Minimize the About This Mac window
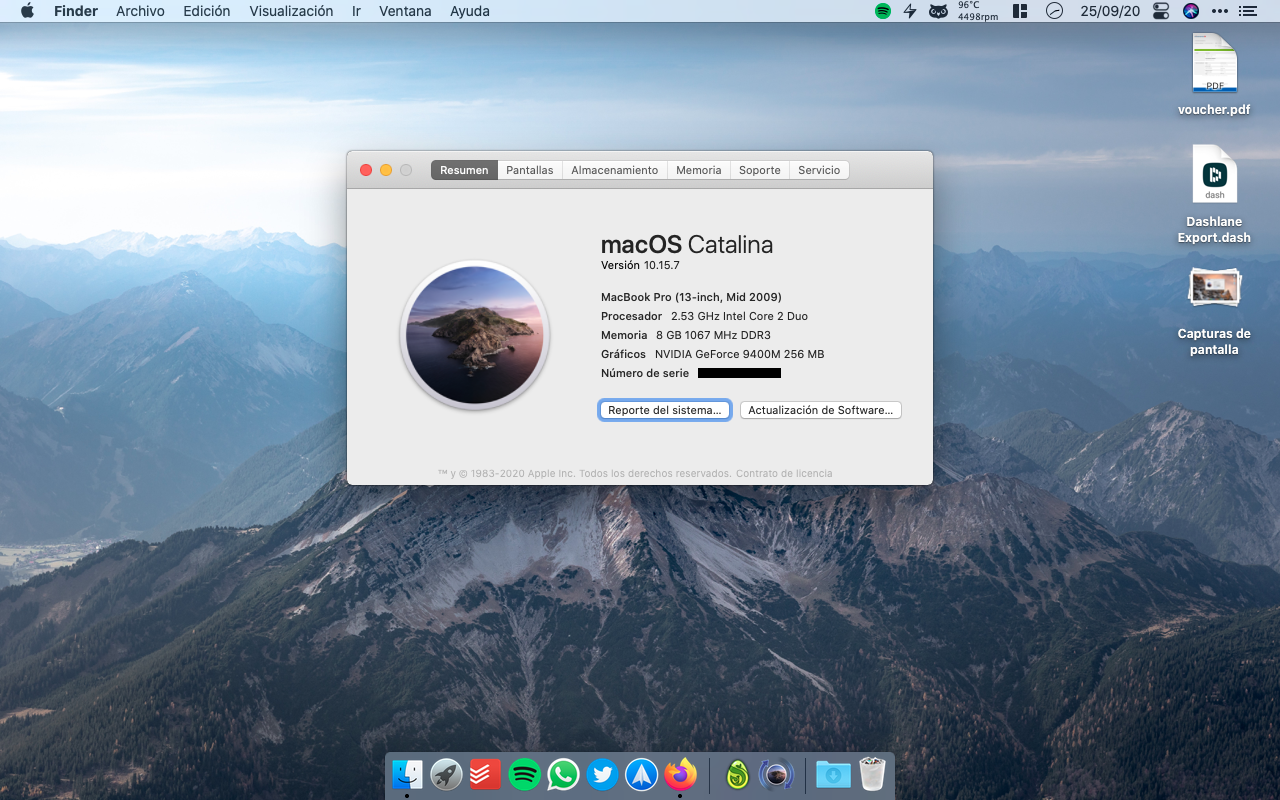This screenshot has height=800, width=1280. (386, 170)
